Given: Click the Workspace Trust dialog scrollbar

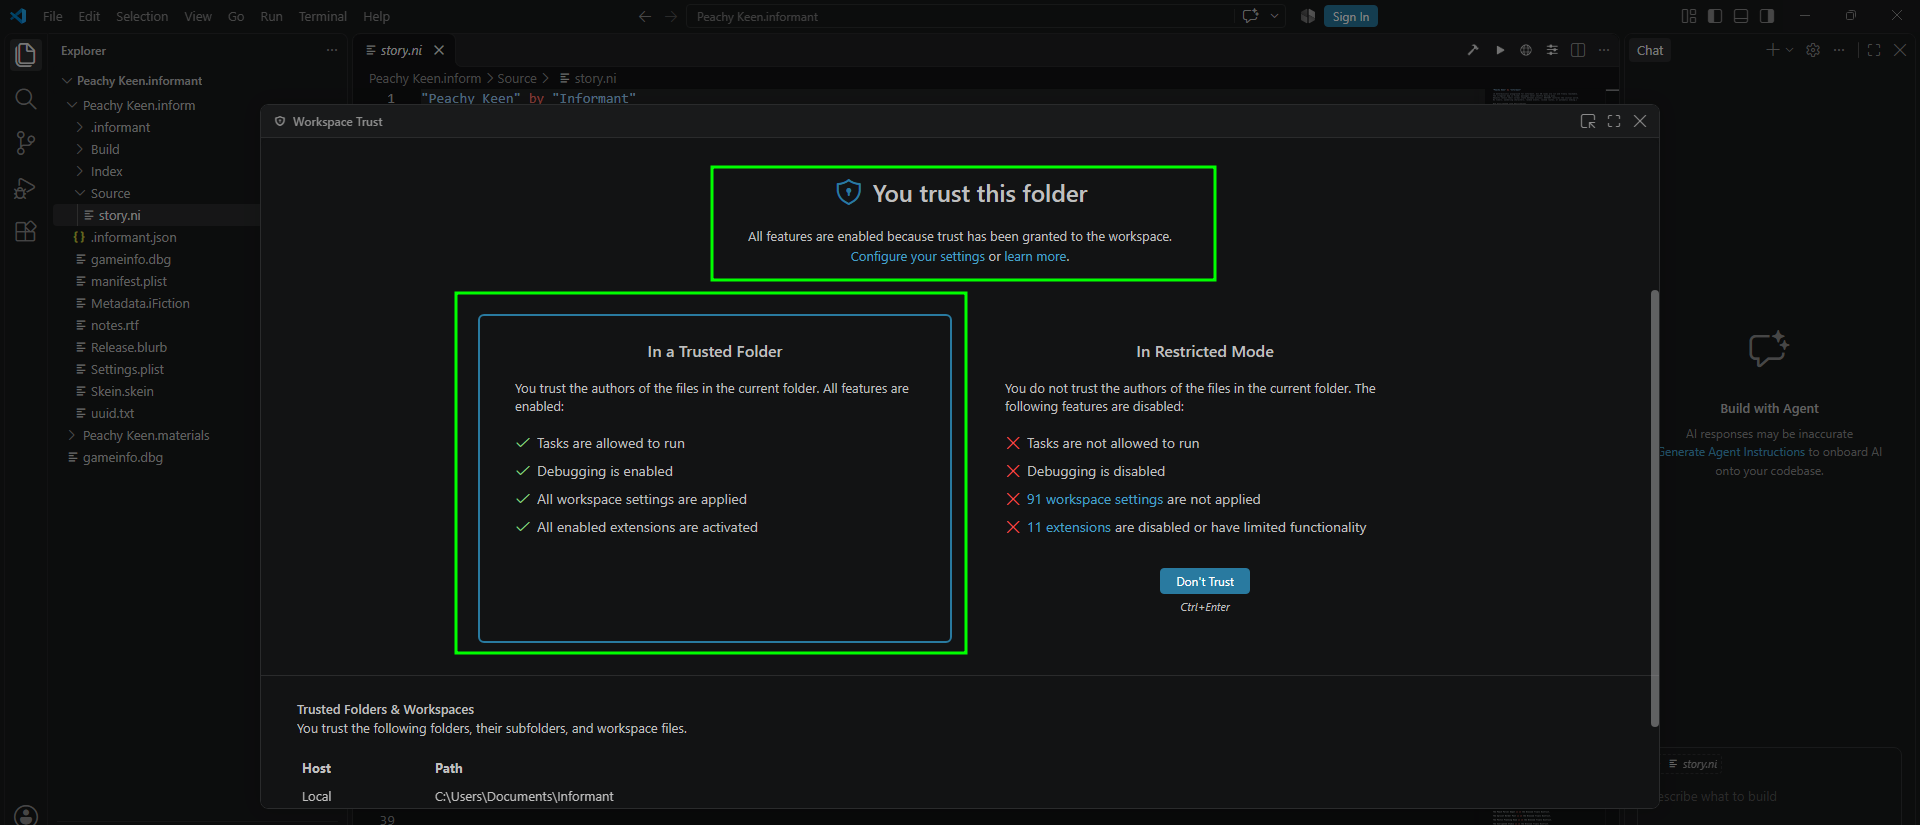Looking at the screenshot, I should (1654, 508).
